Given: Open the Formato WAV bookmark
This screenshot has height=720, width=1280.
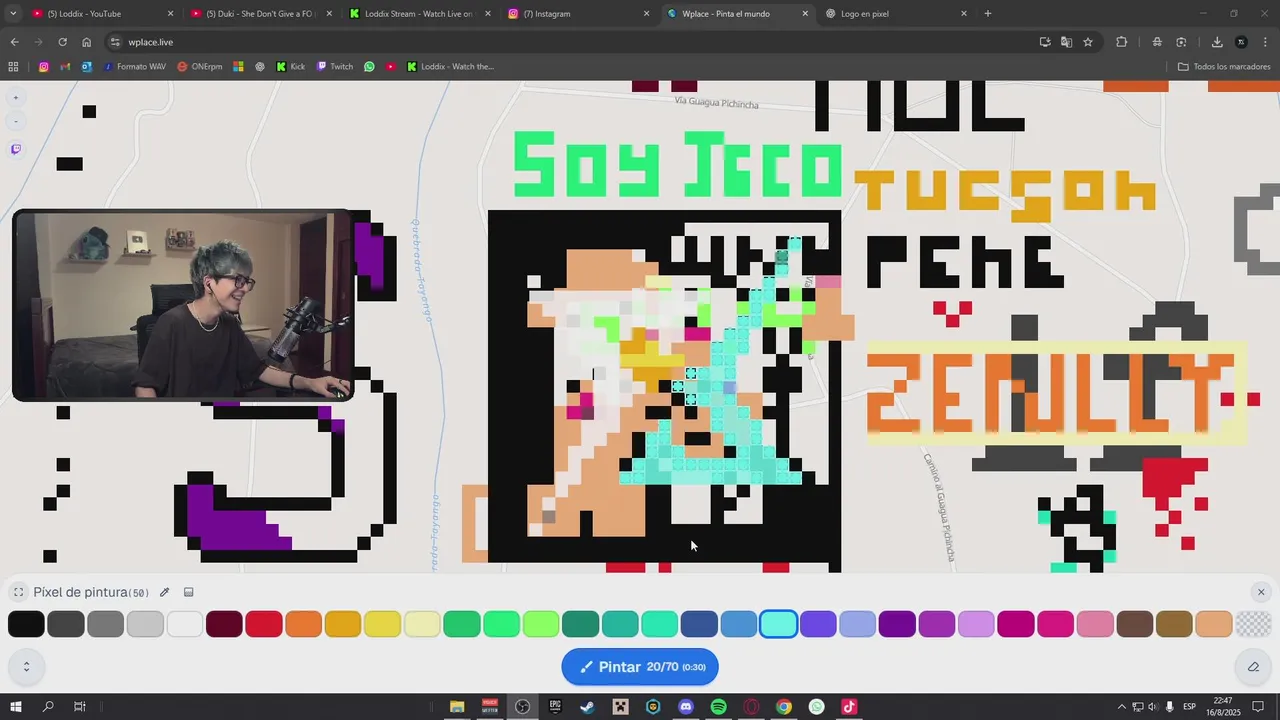Looking at the screenshot, I should pos(134,67).
